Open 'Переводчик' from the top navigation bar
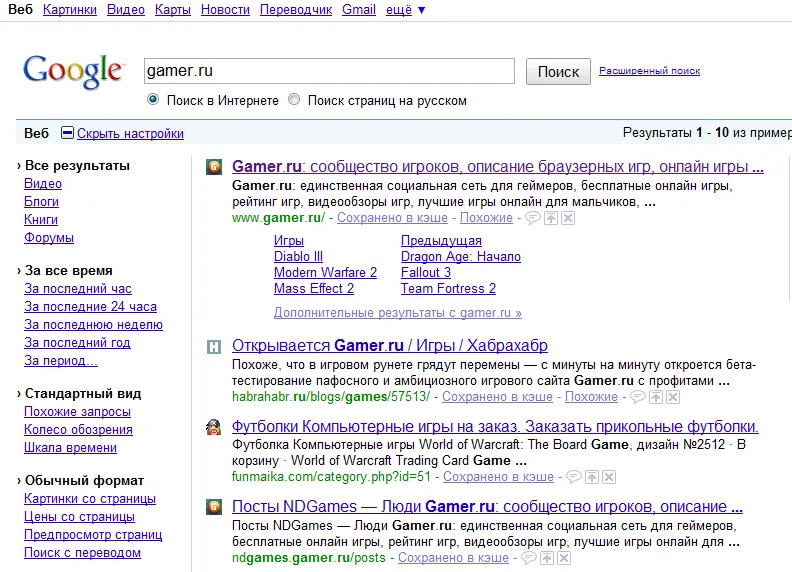This screenshot has height=572, width=792. (295, 10)
